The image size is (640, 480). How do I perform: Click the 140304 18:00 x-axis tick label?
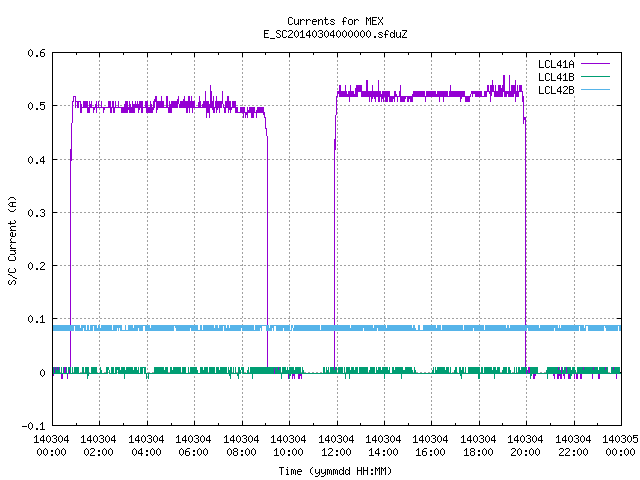[478, 446]
